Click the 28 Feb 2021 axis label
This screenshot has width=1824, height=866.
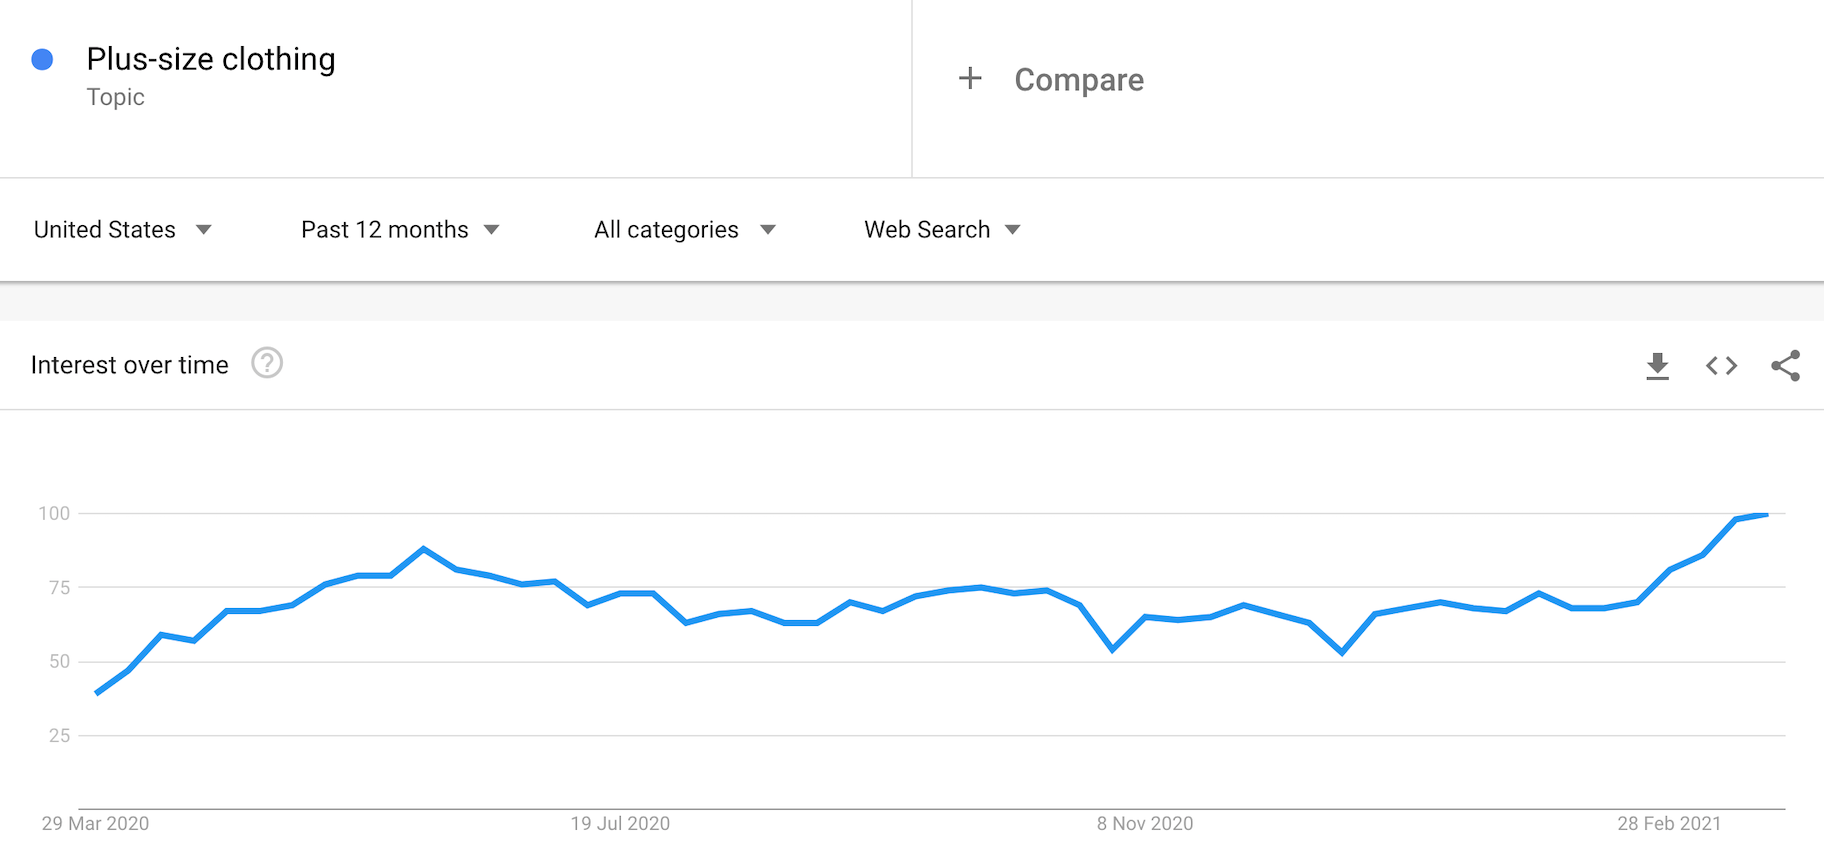[x=1669, y=824]
